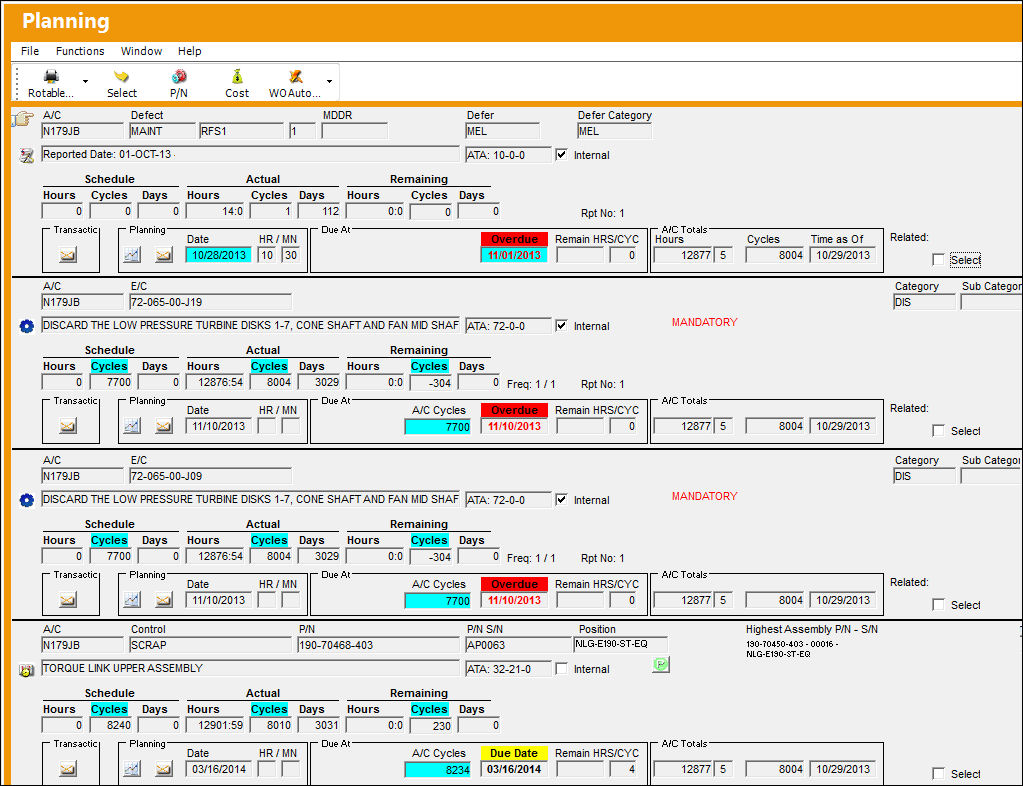Click the P/N S/N field showing AP0063

tap(519, 645)
